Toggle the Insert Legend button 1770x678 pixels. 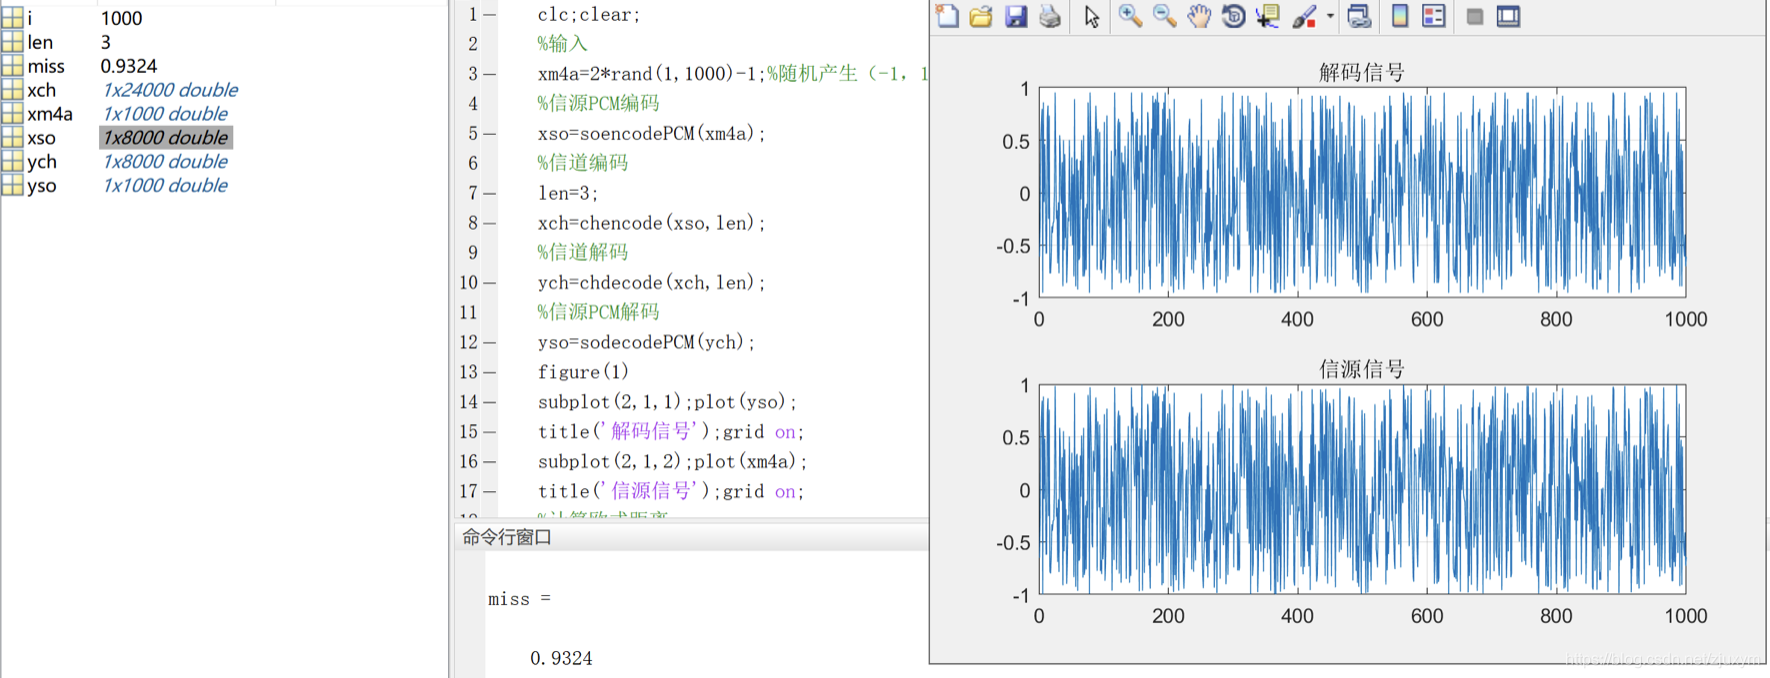pyautogui.click(x=1434, y=16)
